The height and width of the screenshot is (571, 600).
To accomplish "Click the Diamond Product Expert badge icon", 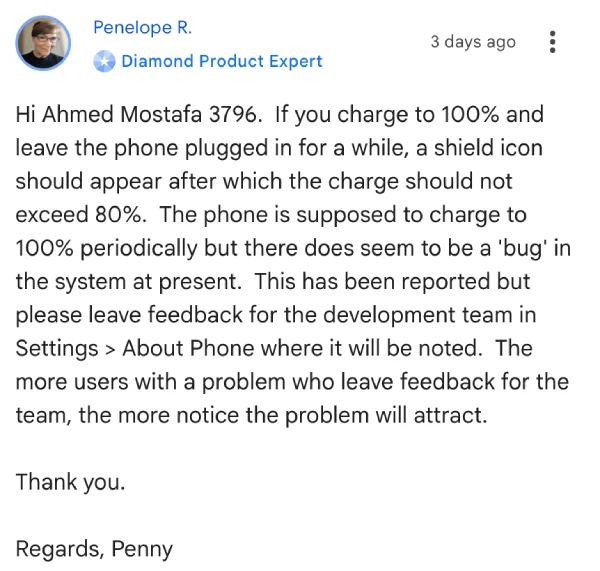I will tap(104, 62).
